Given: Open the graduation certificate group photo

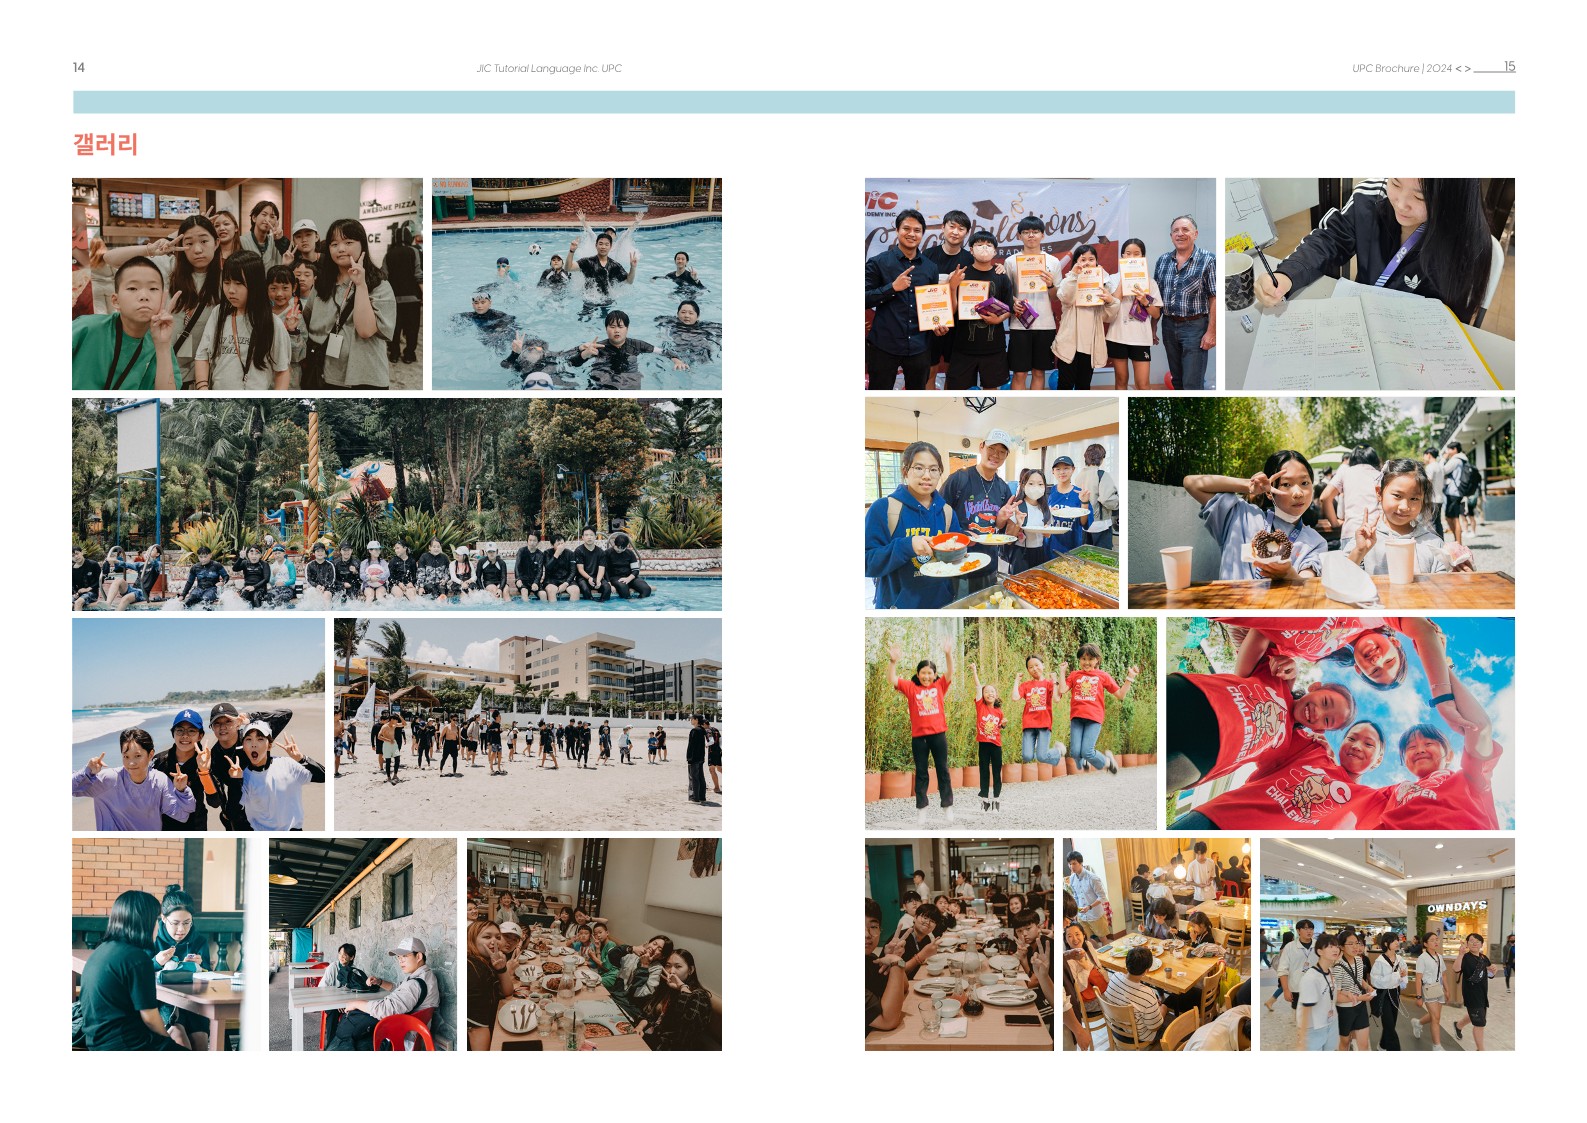Looking at the screenshot, I should point(1040,284).
